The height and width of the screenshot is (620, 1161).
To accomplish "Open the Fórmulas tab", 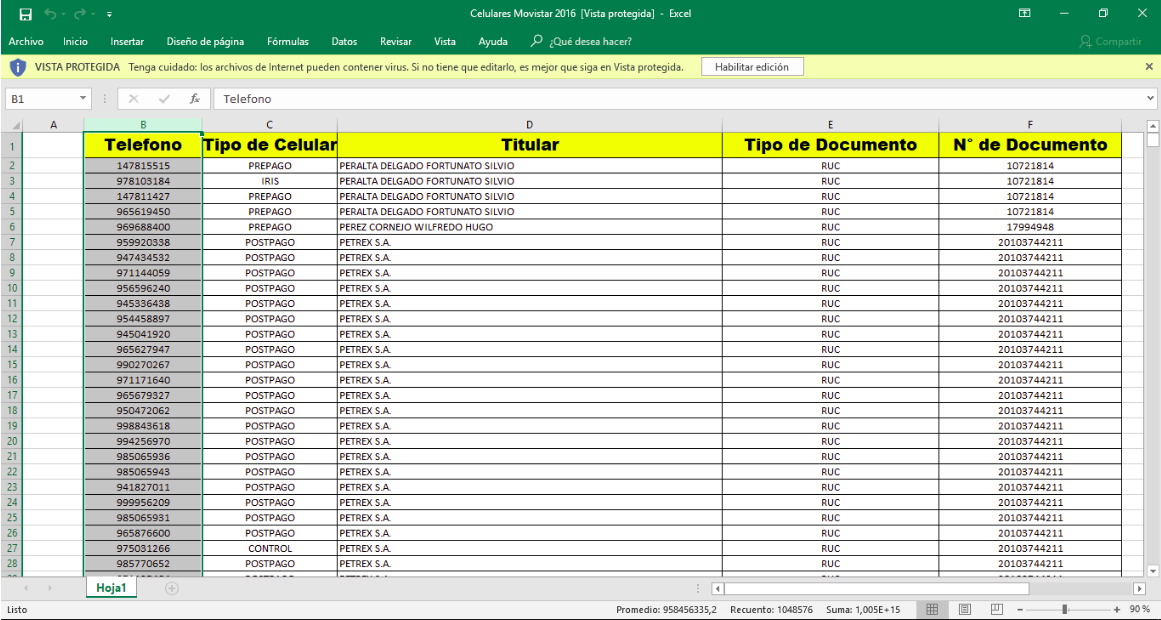I will click(x=288, y=41).
